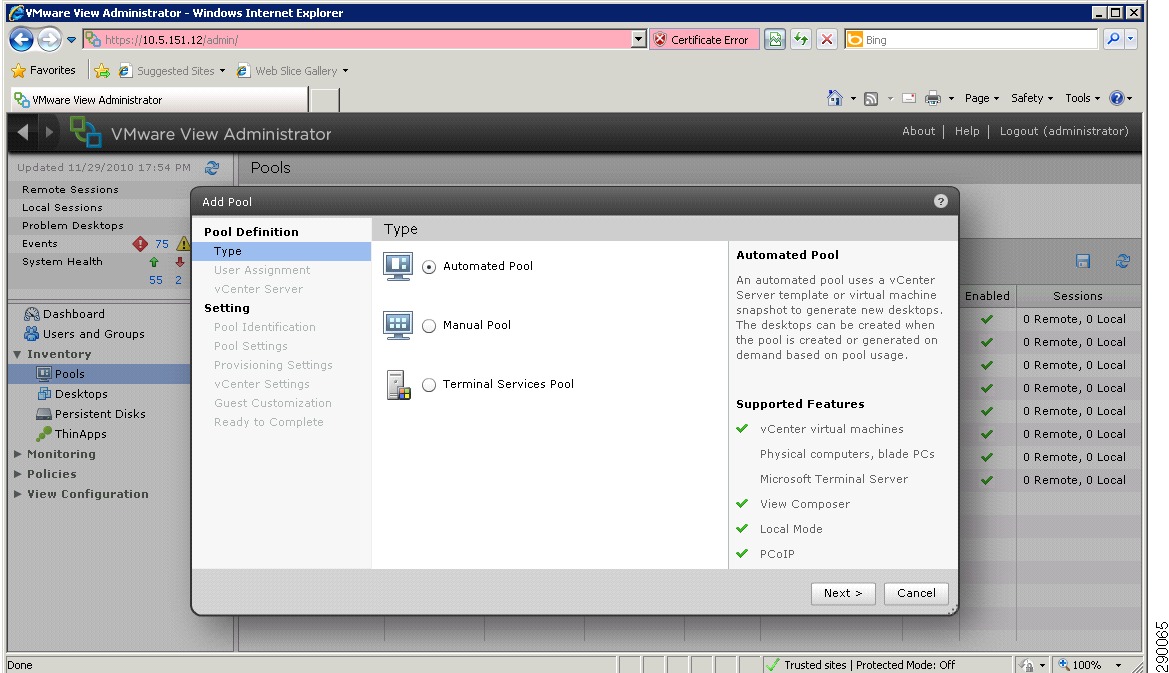Screen dimensions: 1169x673
Task: Click Logout (administrator) link
Action: pyautogui.click(x=1064, y=131)
